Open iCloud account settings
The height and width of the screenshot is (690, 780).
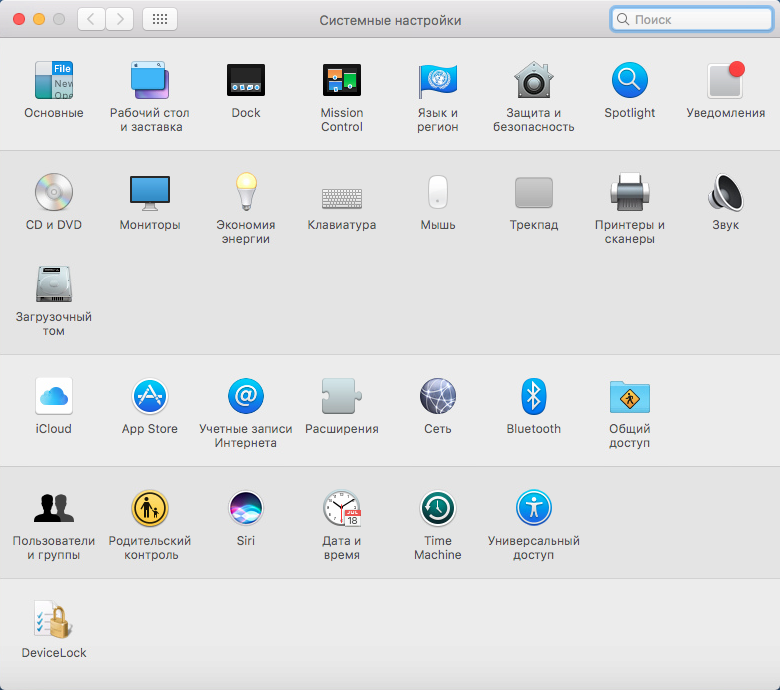point(54,397)
